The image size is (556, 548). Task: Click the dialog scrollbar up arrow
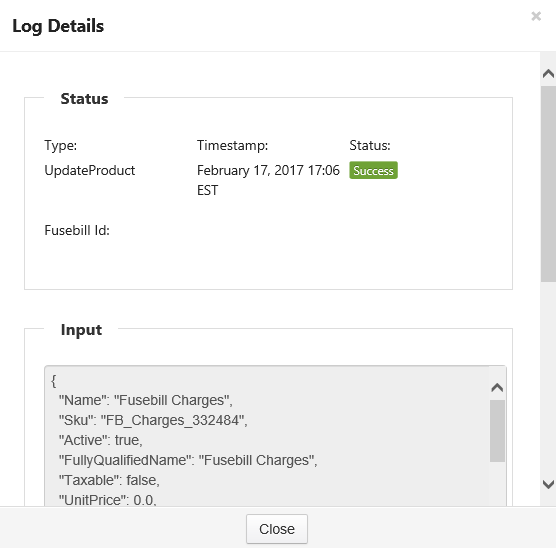coord(548,73)
